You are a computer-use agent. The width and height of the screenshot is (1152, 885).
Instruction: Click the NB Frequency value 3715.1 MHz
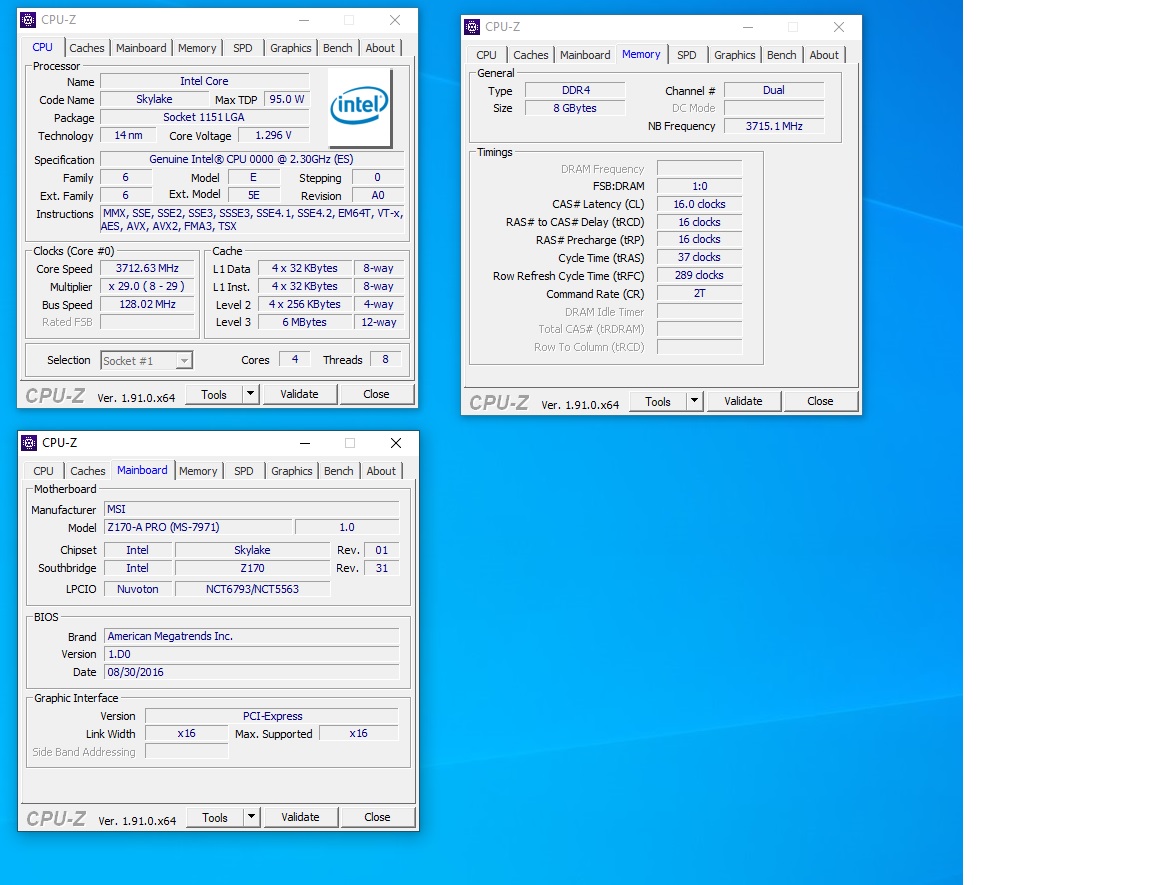pos(774,126)
